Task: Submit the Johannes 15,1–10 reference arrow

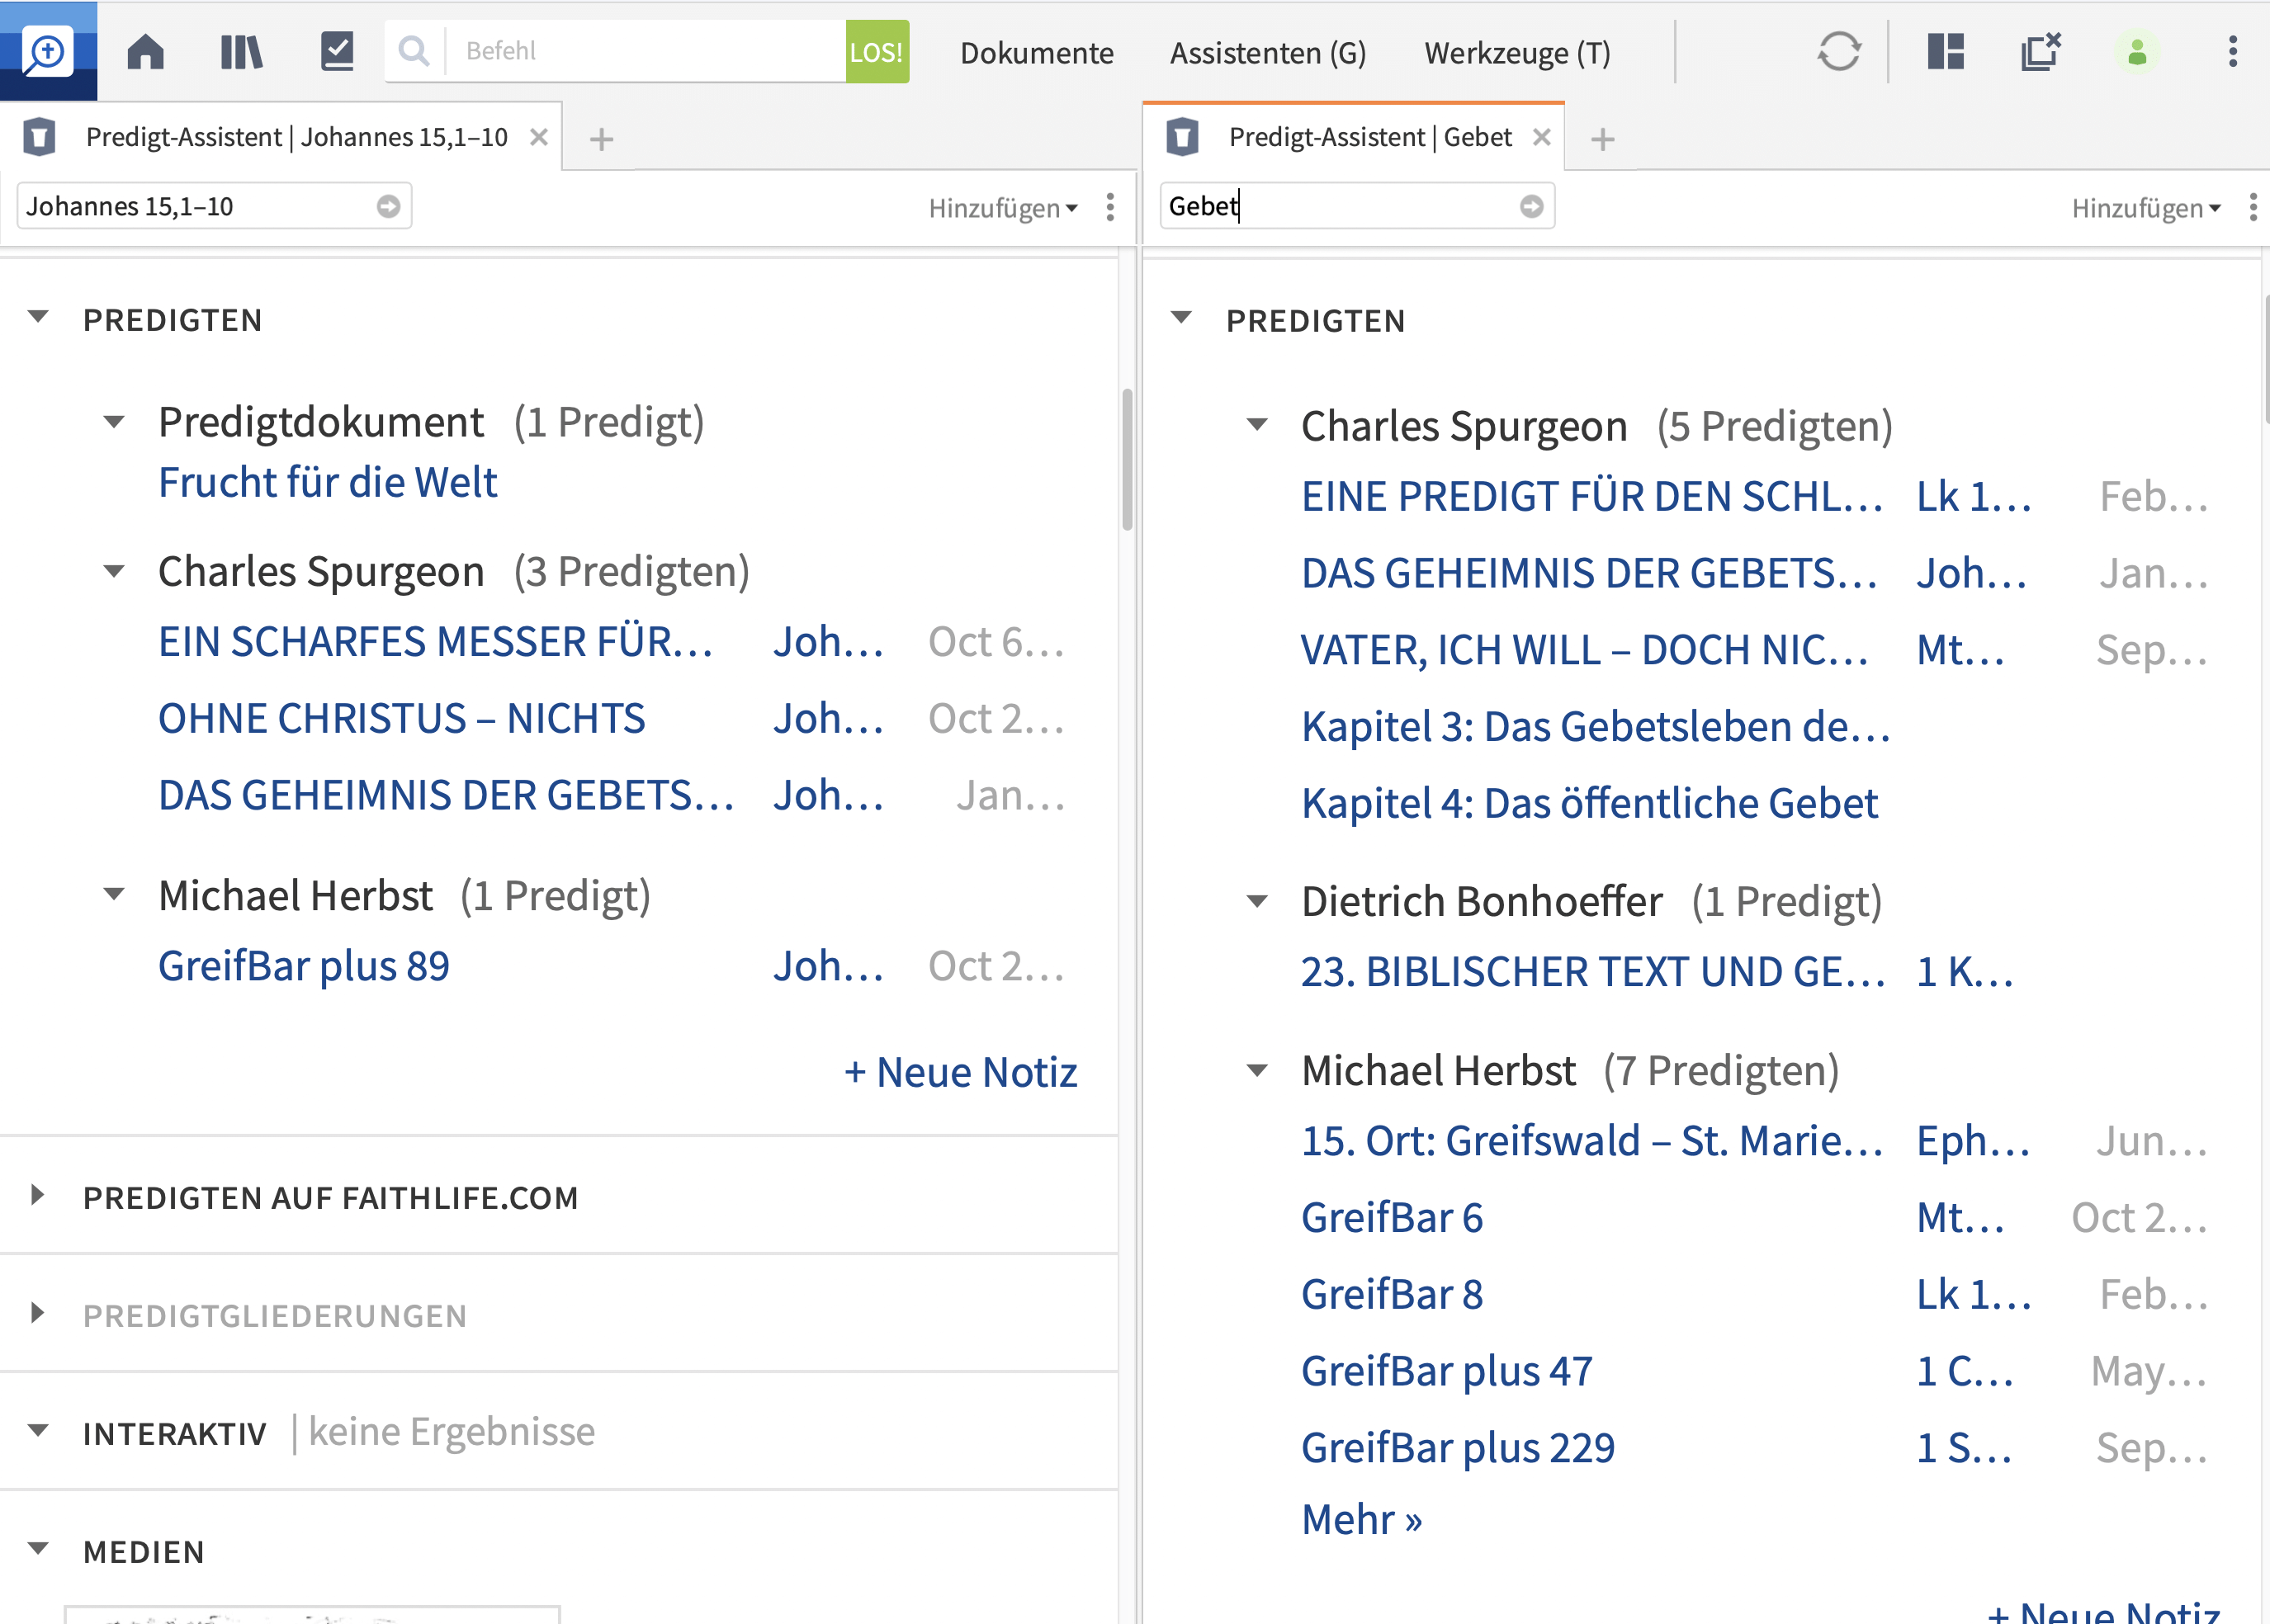Action: [x=388, y=206]
